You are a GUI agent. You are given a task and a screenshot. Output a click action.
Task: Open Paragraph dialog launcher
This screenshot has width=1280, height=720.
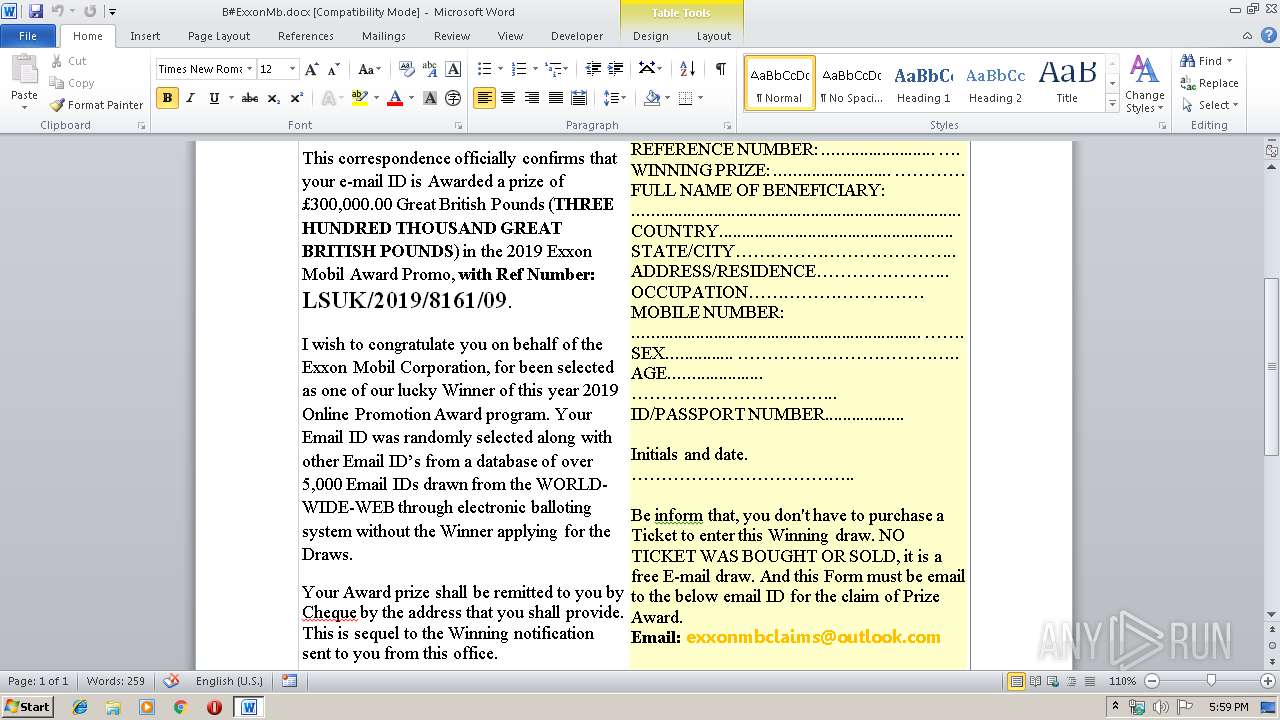click(x=727, y=126)
